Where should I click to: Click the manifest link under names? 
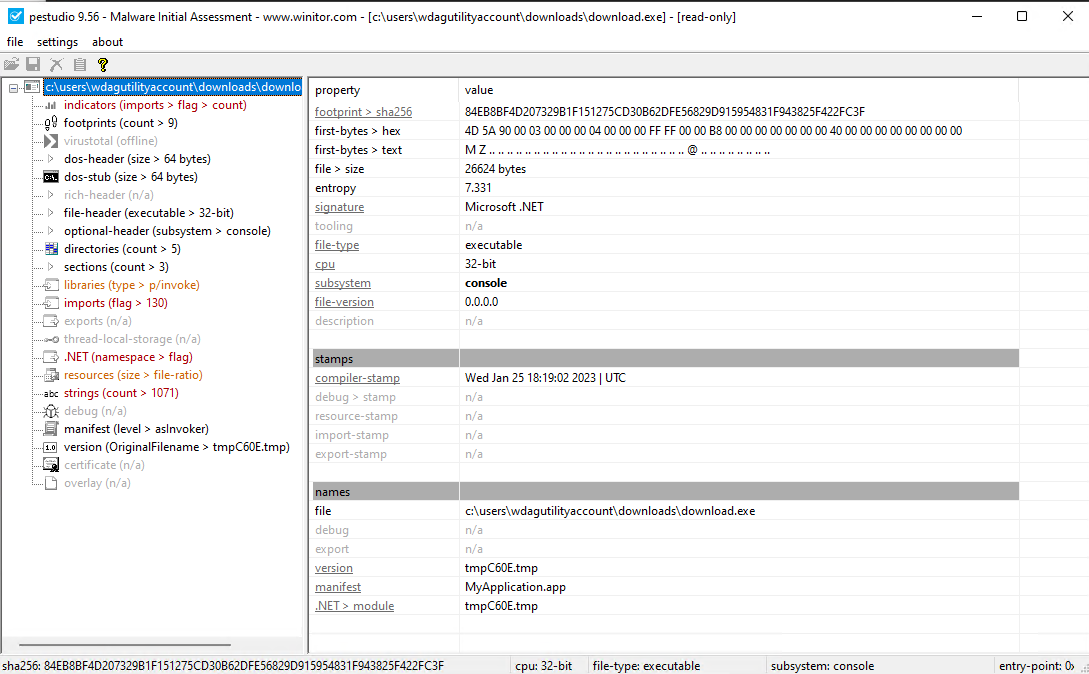coord(337,587)
